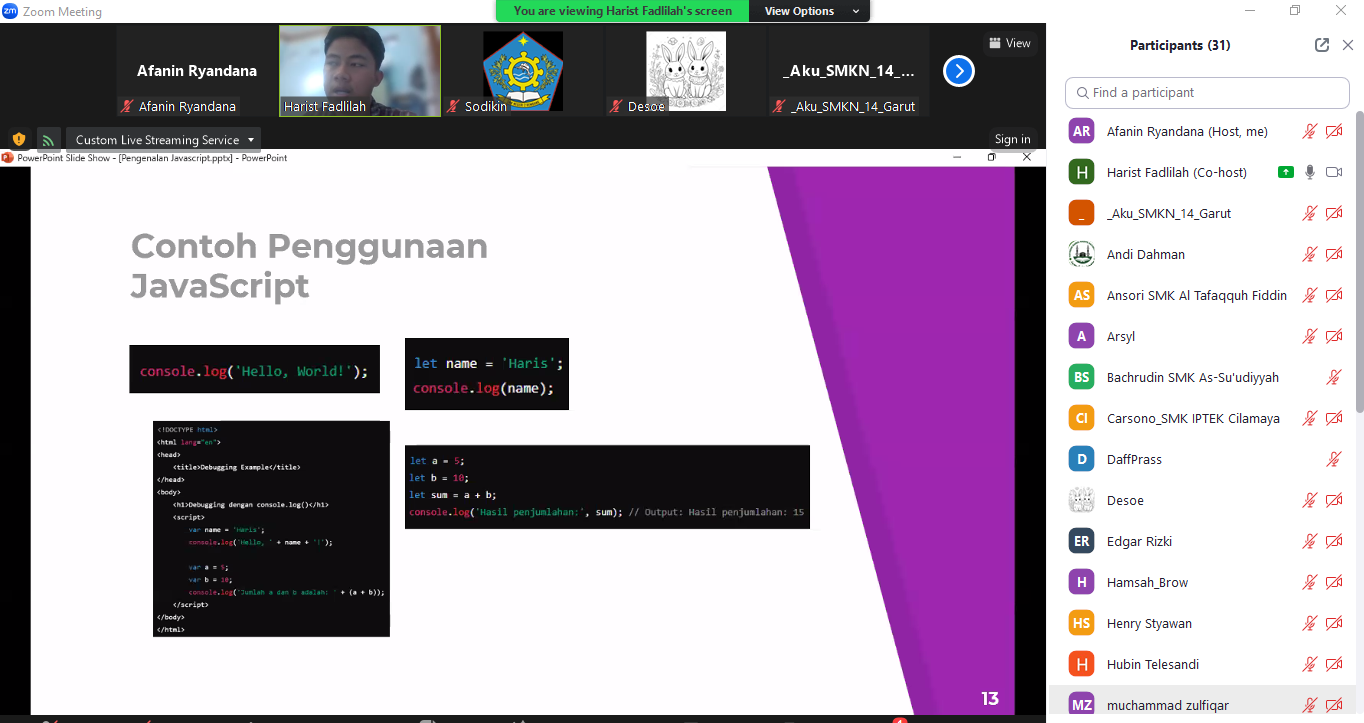The image size is (1364, 723).
Task: Click Desoe's camera off icon in list
Action: tap(1334, 500)
